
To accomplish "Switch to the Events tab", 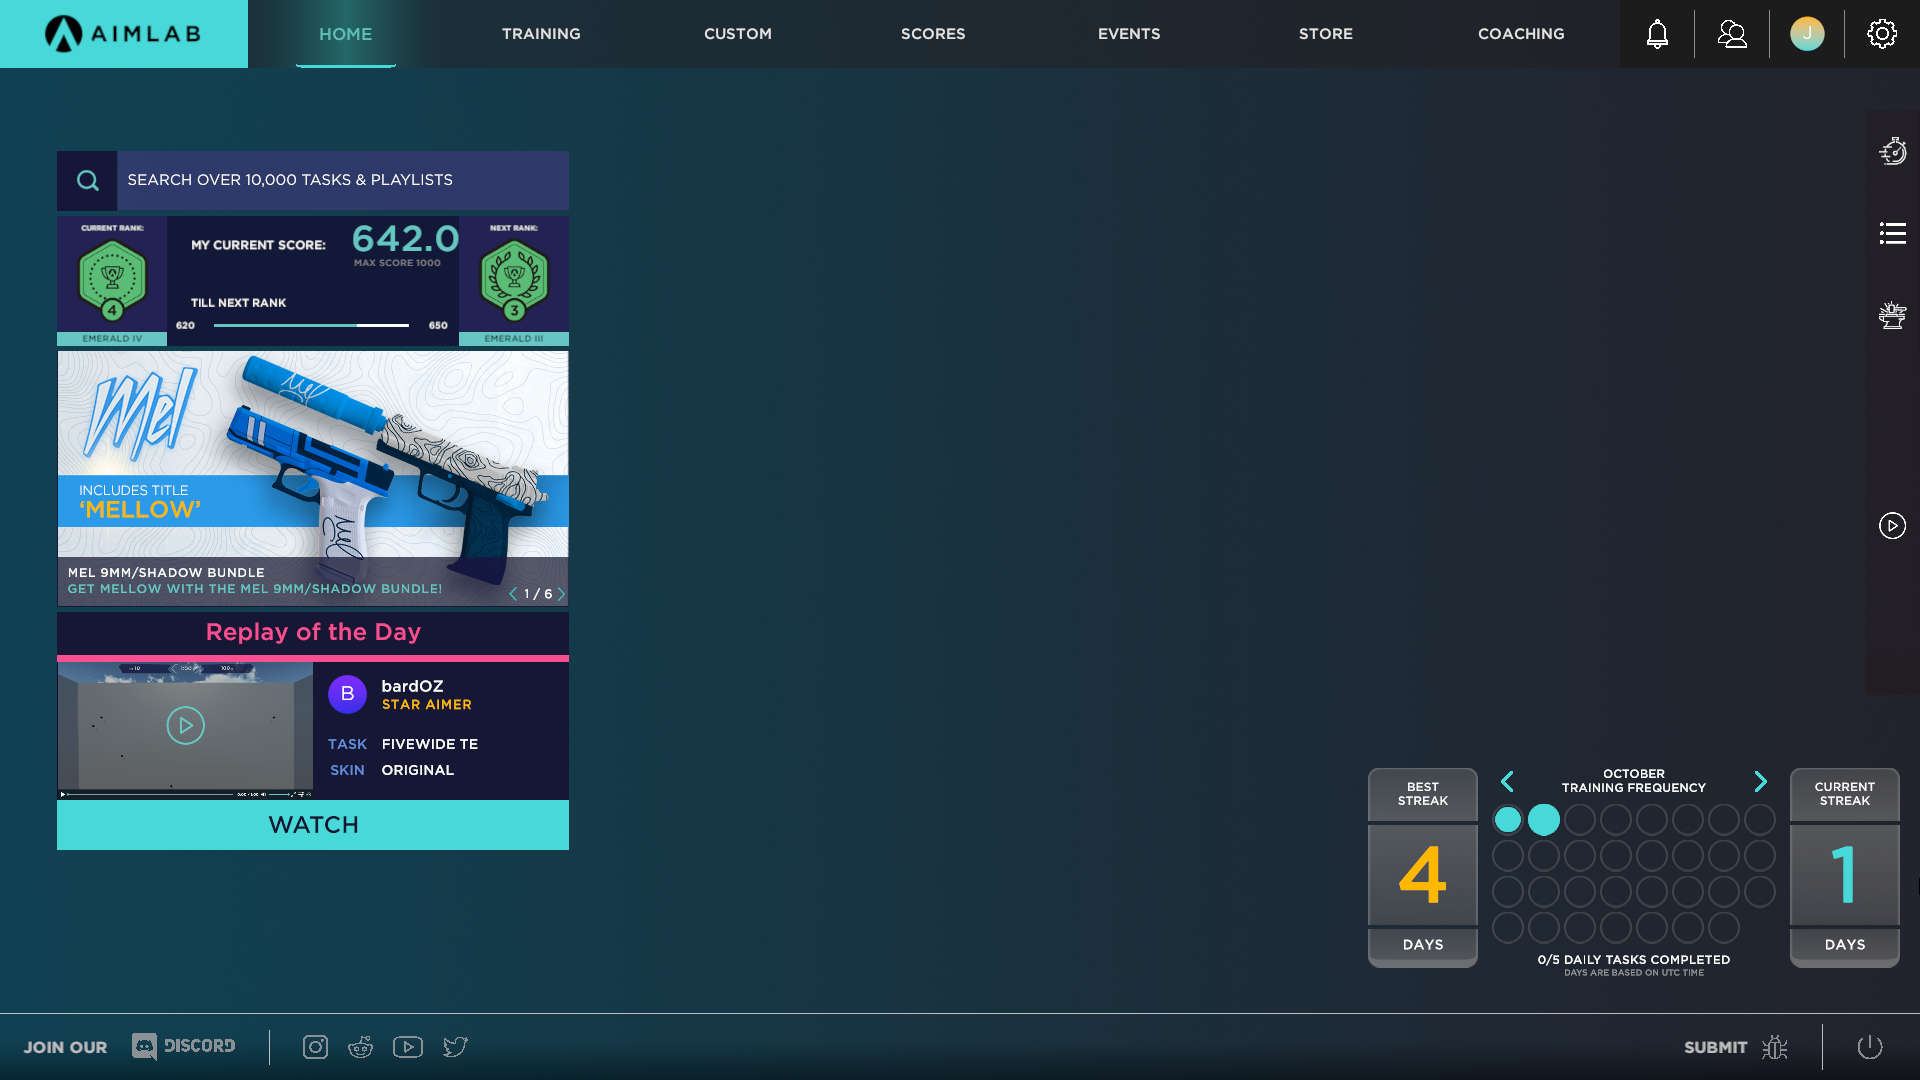I will click(x=1129, y=34).
